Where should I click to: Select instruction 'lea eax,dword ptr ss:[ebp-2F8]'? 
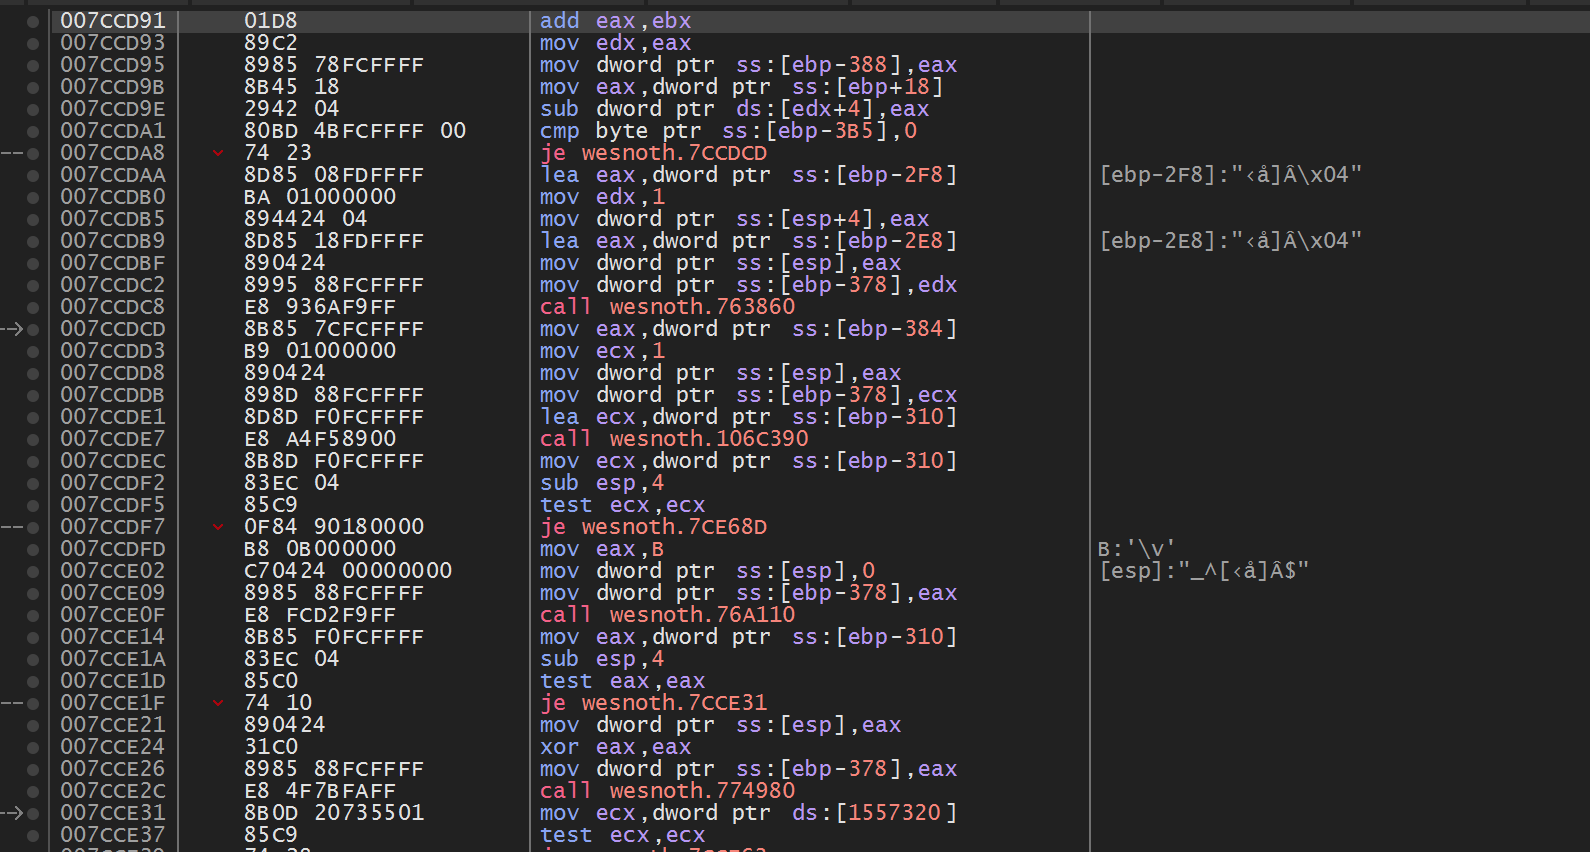click(x=749, y=175)
